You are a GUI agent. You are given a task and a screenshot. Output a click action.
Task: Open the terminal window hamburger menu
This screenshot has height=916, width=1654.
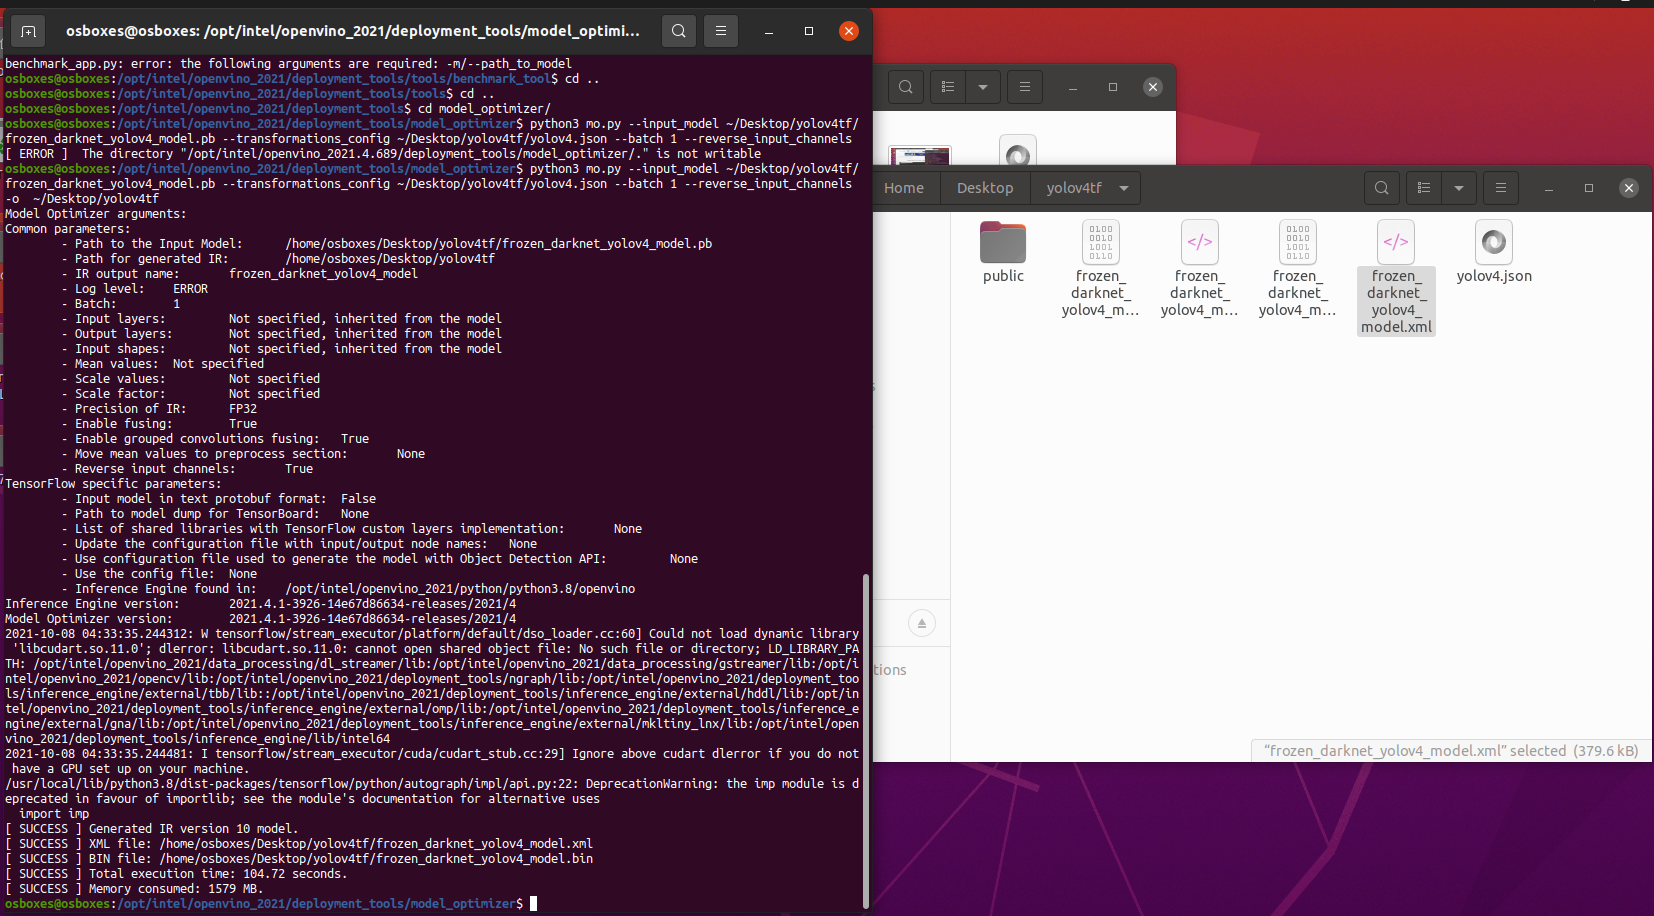[x=722, y=30]
